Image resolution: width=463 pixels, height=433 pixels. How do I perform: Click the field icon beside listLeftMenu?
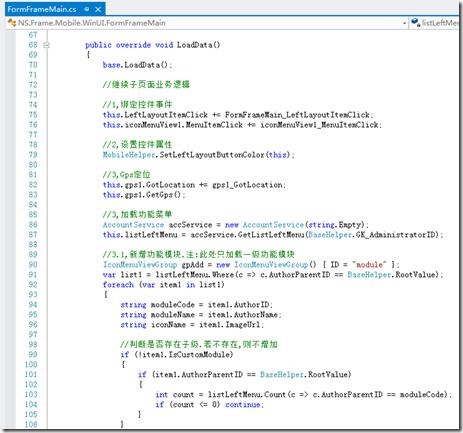pyautogui.click(x=415, y=23)
